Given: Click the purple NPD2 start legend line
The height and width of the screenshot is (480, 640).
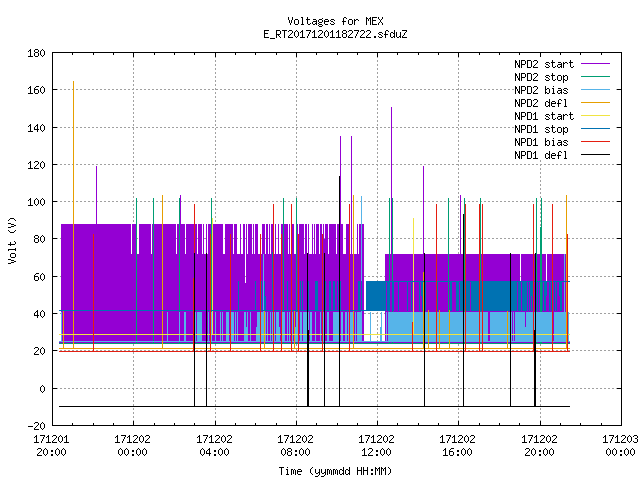Looking at the screenshot, I should point(595,64).
